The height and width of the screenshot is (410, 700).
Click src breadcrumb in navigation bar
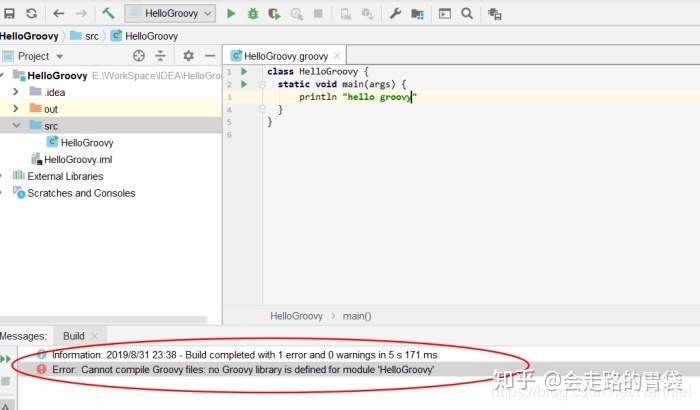point(85,36)
